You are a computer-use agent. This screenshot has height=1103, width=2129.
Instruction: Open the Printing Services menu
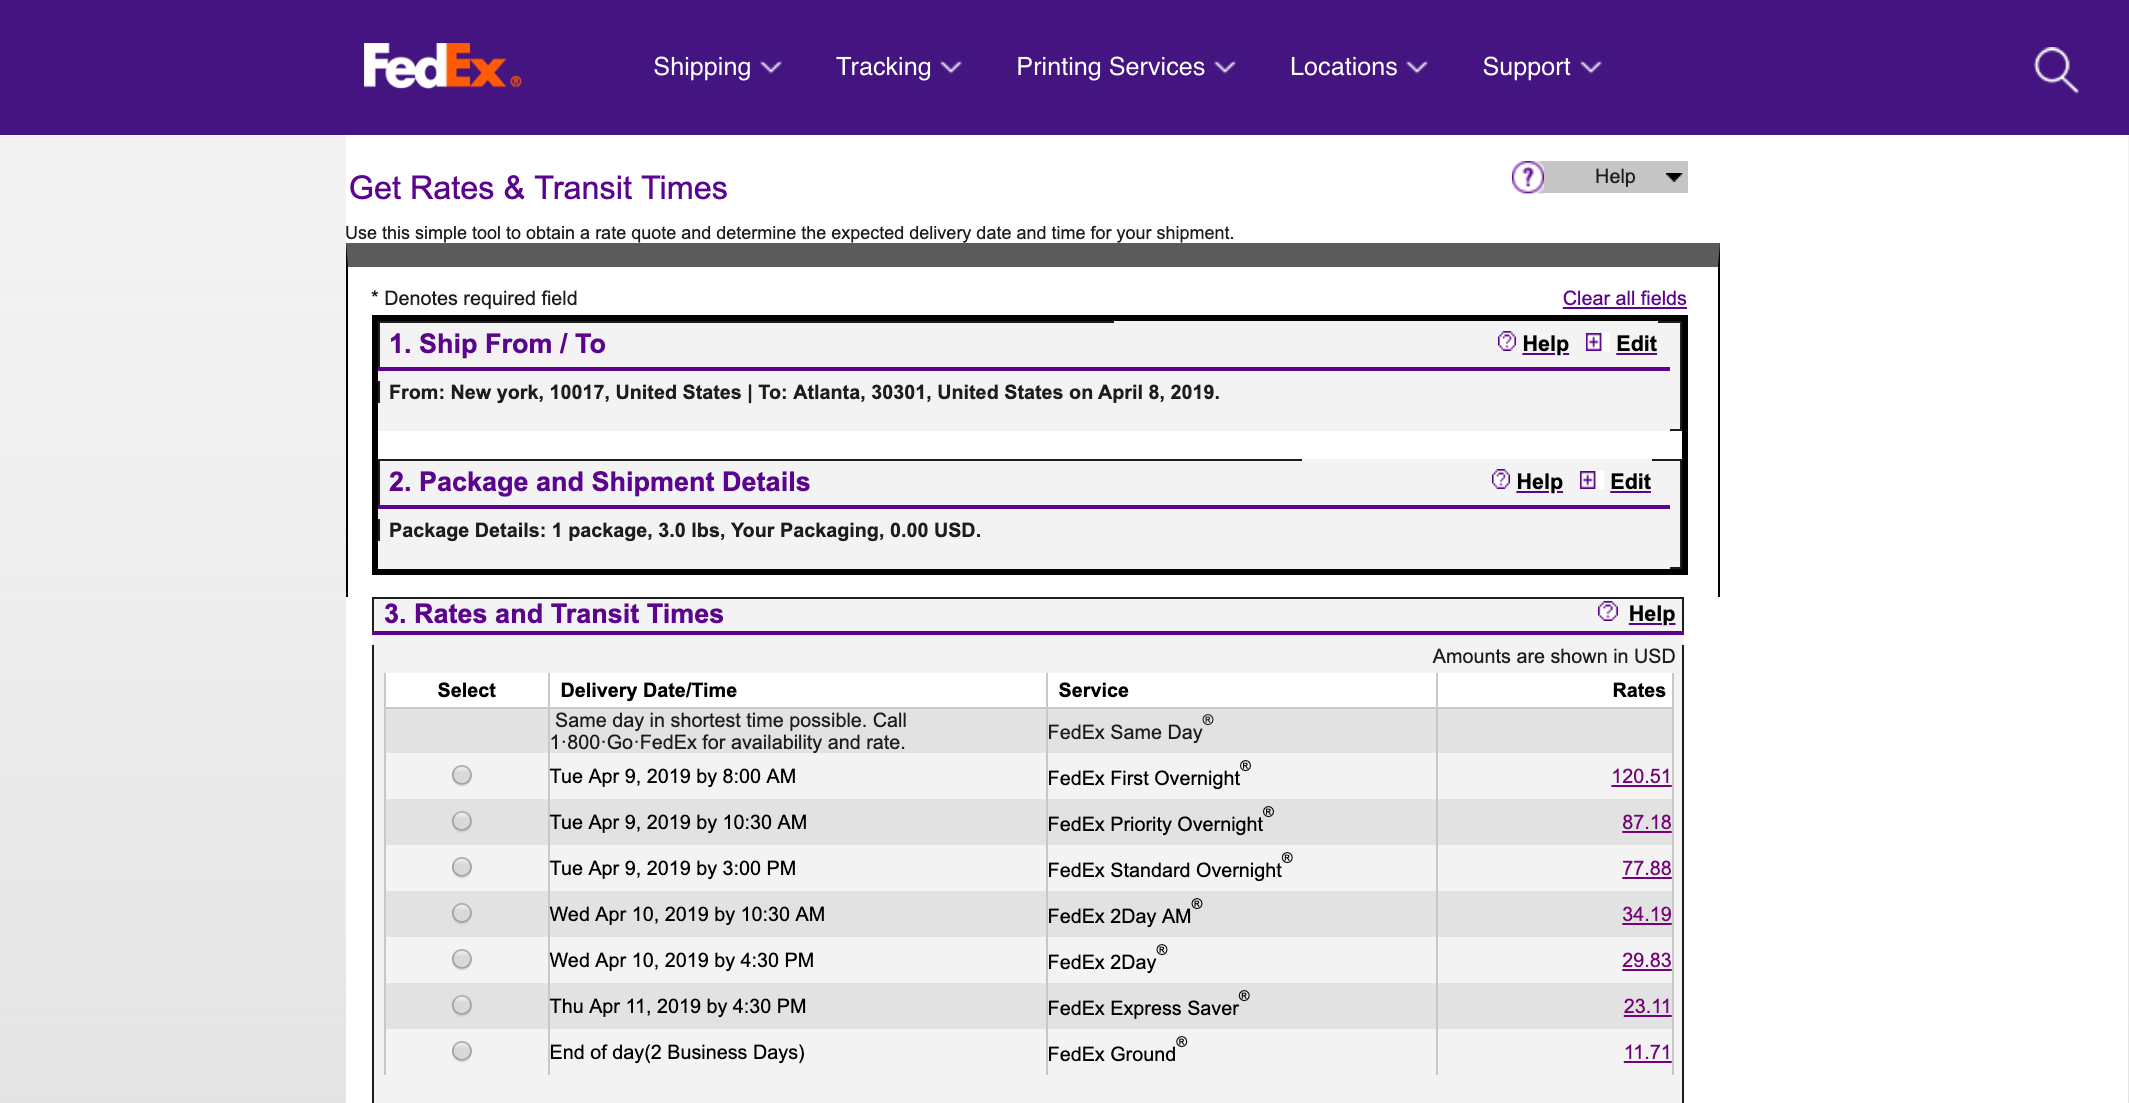click(1125, 67)
